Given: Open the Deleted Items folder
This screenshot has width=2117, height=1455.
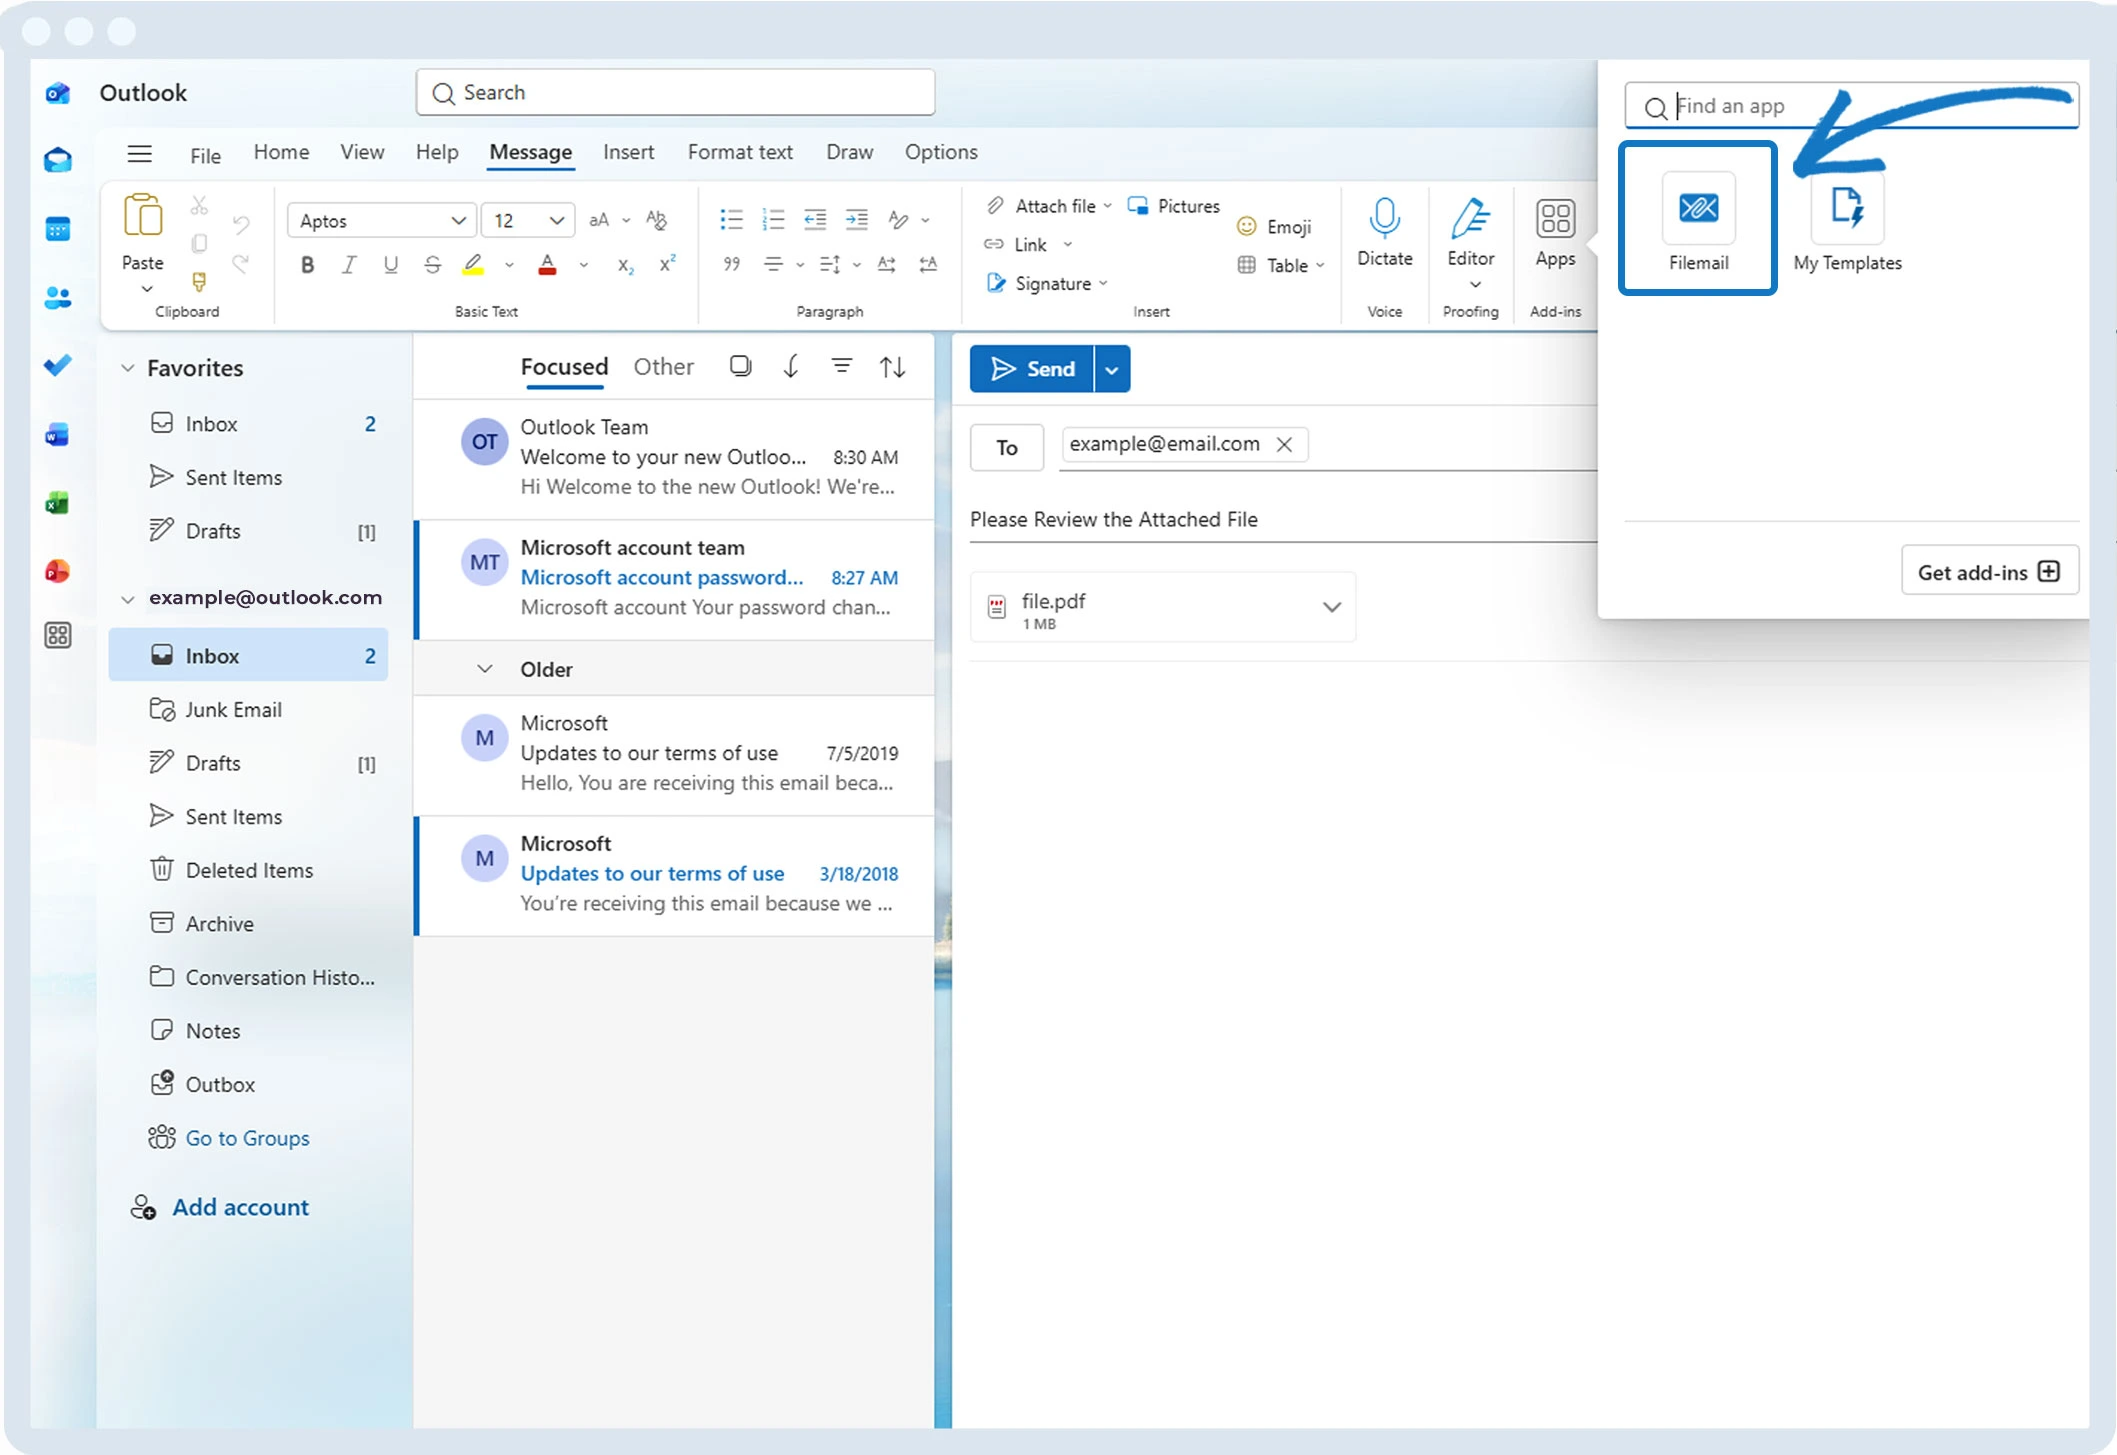Looking at the screenshot, I should click(x=248, y=870).
